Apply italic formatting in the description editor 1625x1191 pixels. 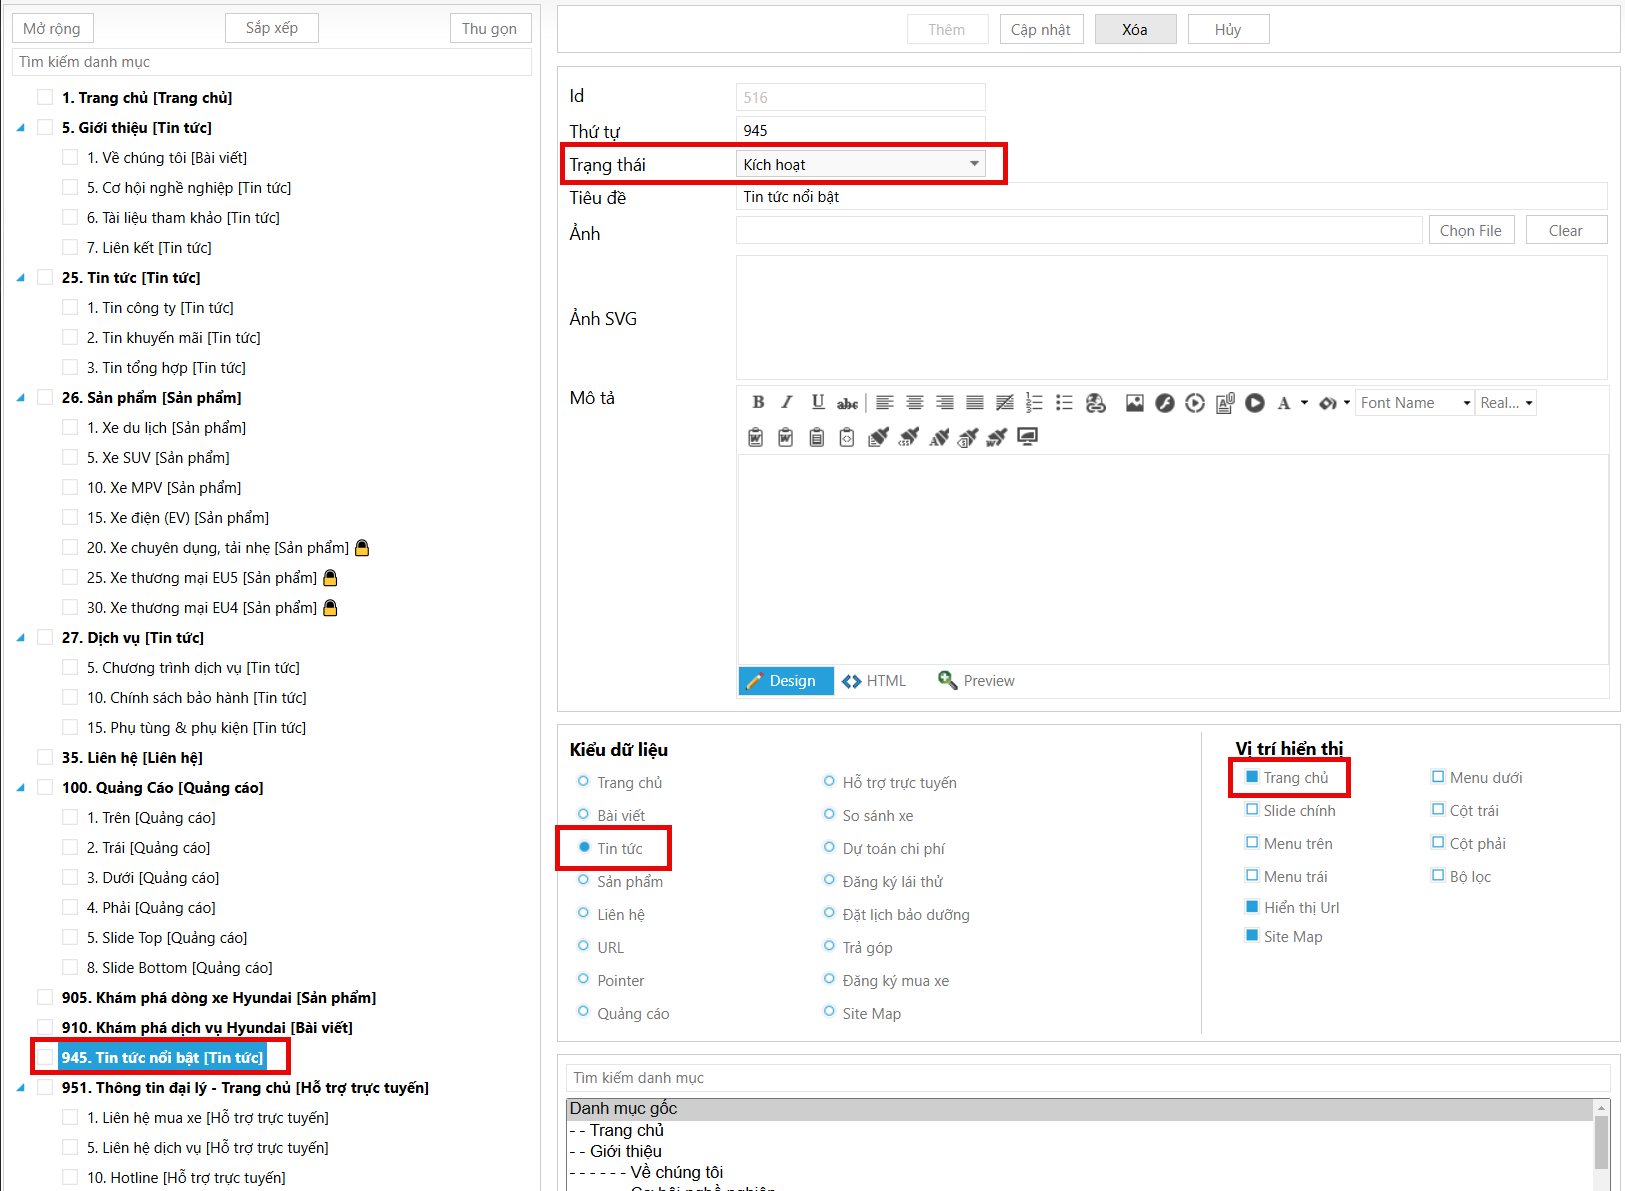pyautogui.click(x=787, y=403)
